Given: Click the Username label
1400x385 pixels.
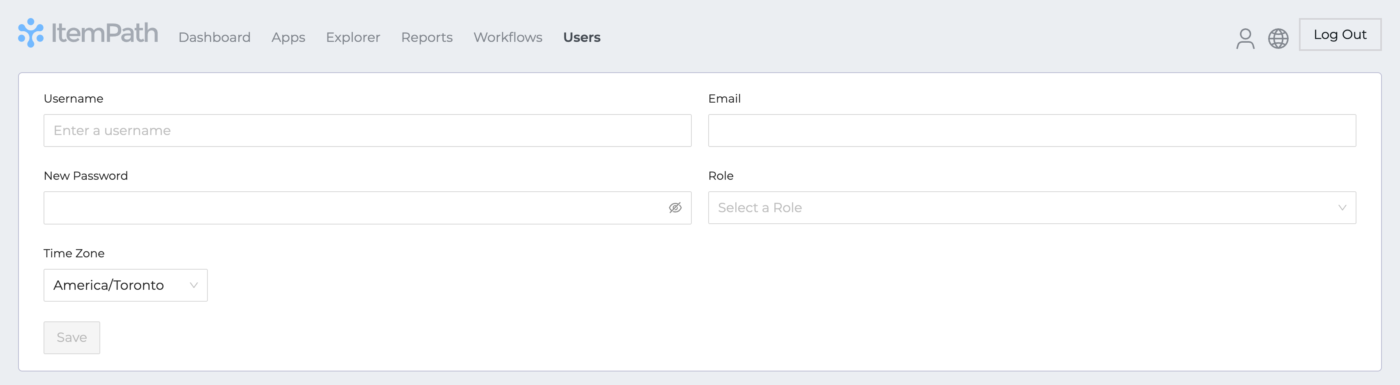Looking at the screenshot, I should tap(74, 98).
